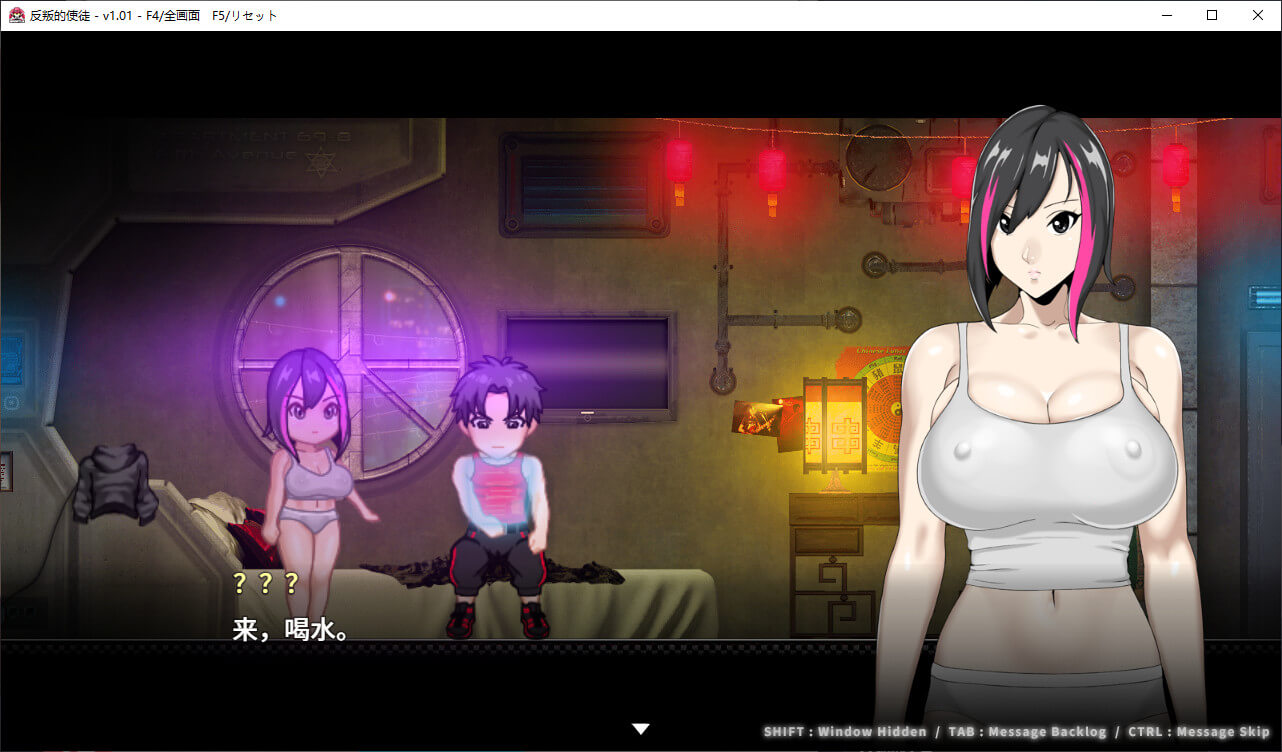Click the black hoodie on the bed

click(x=114, y=483)
